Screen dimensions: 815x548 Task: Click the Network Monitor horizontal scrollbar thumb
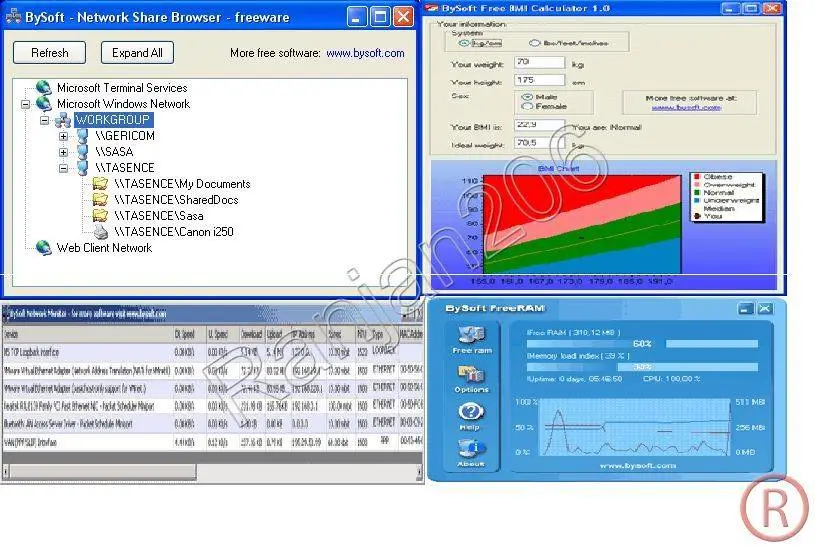(102, 472)
